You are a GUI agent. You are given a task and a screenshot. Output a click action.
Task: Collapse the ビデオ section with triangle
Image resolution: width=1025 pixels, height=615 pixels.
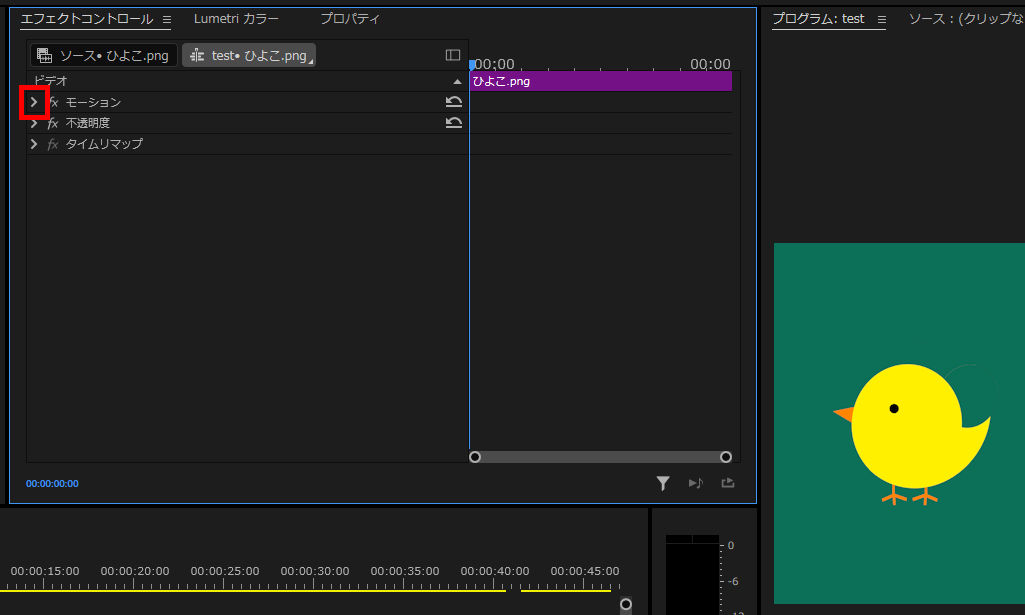pyautogui.click(x=457, y=81)
